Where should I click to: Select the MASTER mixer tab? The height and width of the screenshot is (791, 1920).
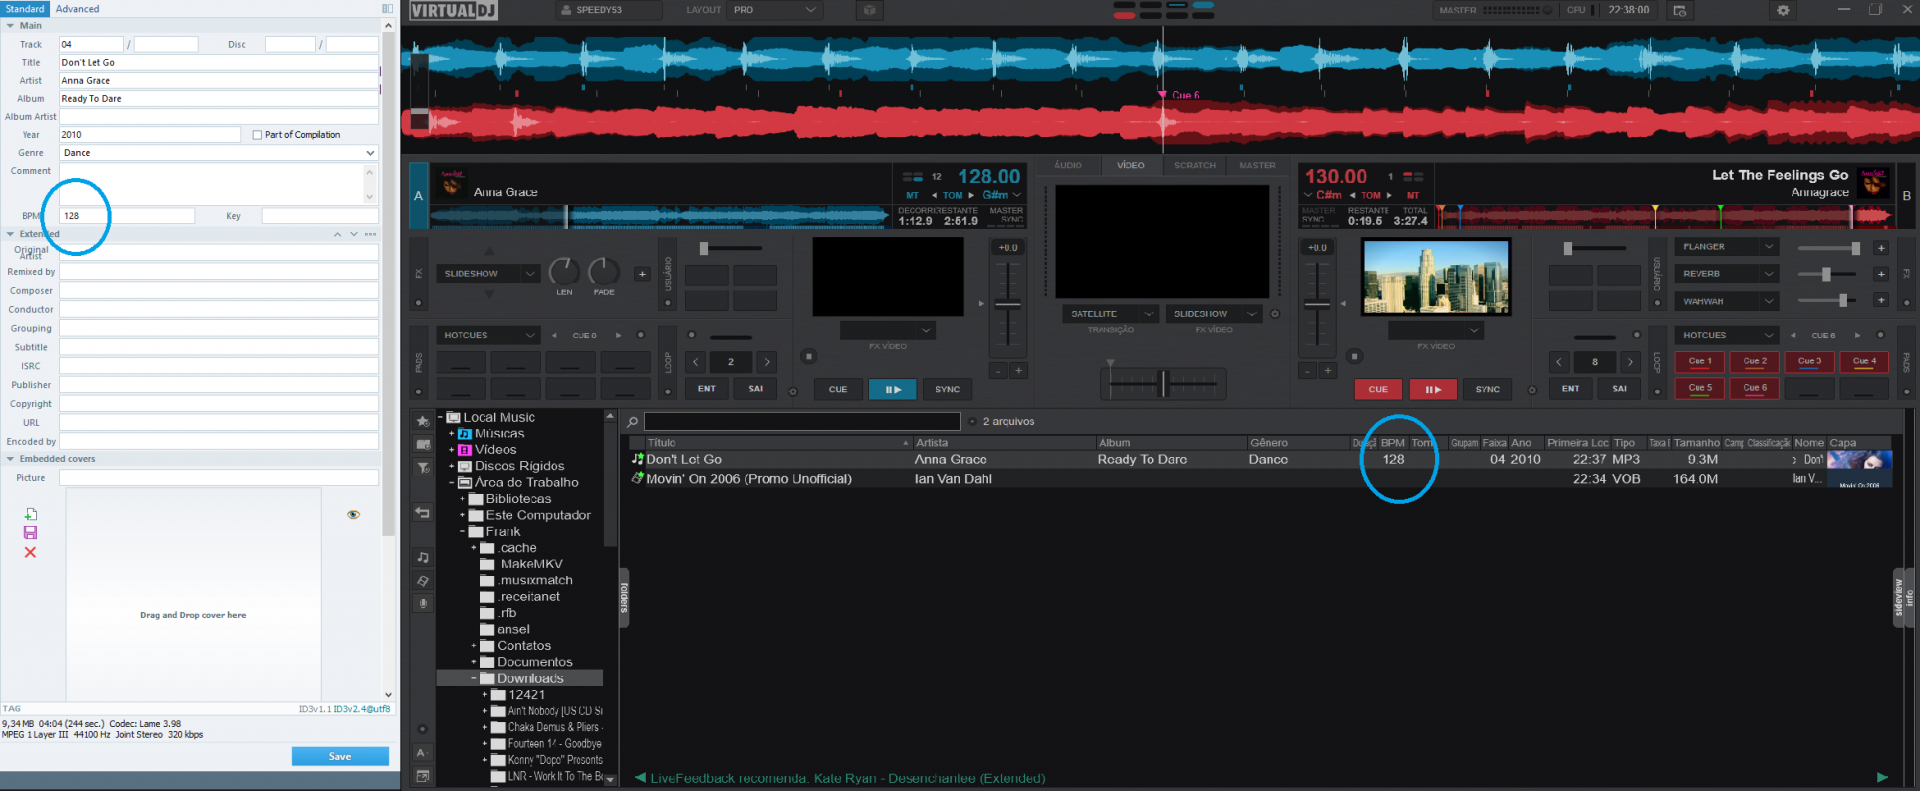1257,165
